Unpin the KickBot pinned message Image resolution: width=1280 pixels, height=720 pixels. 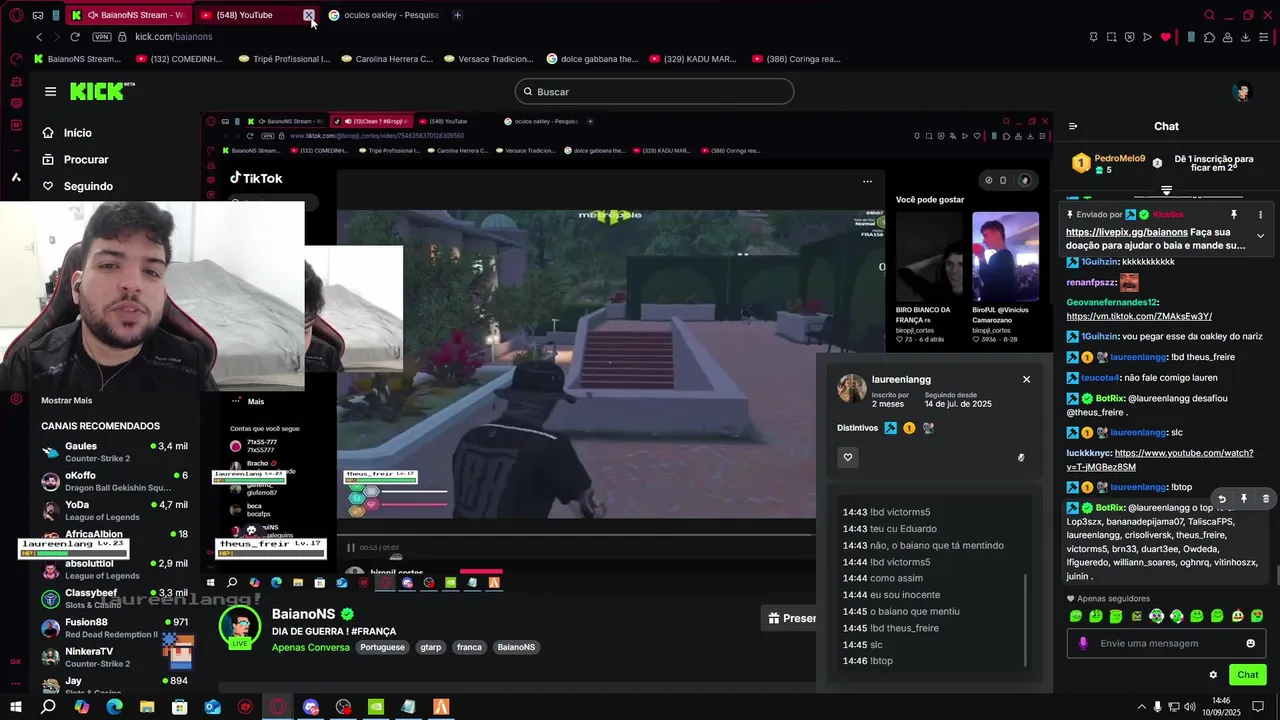(x=1233, y=215)
